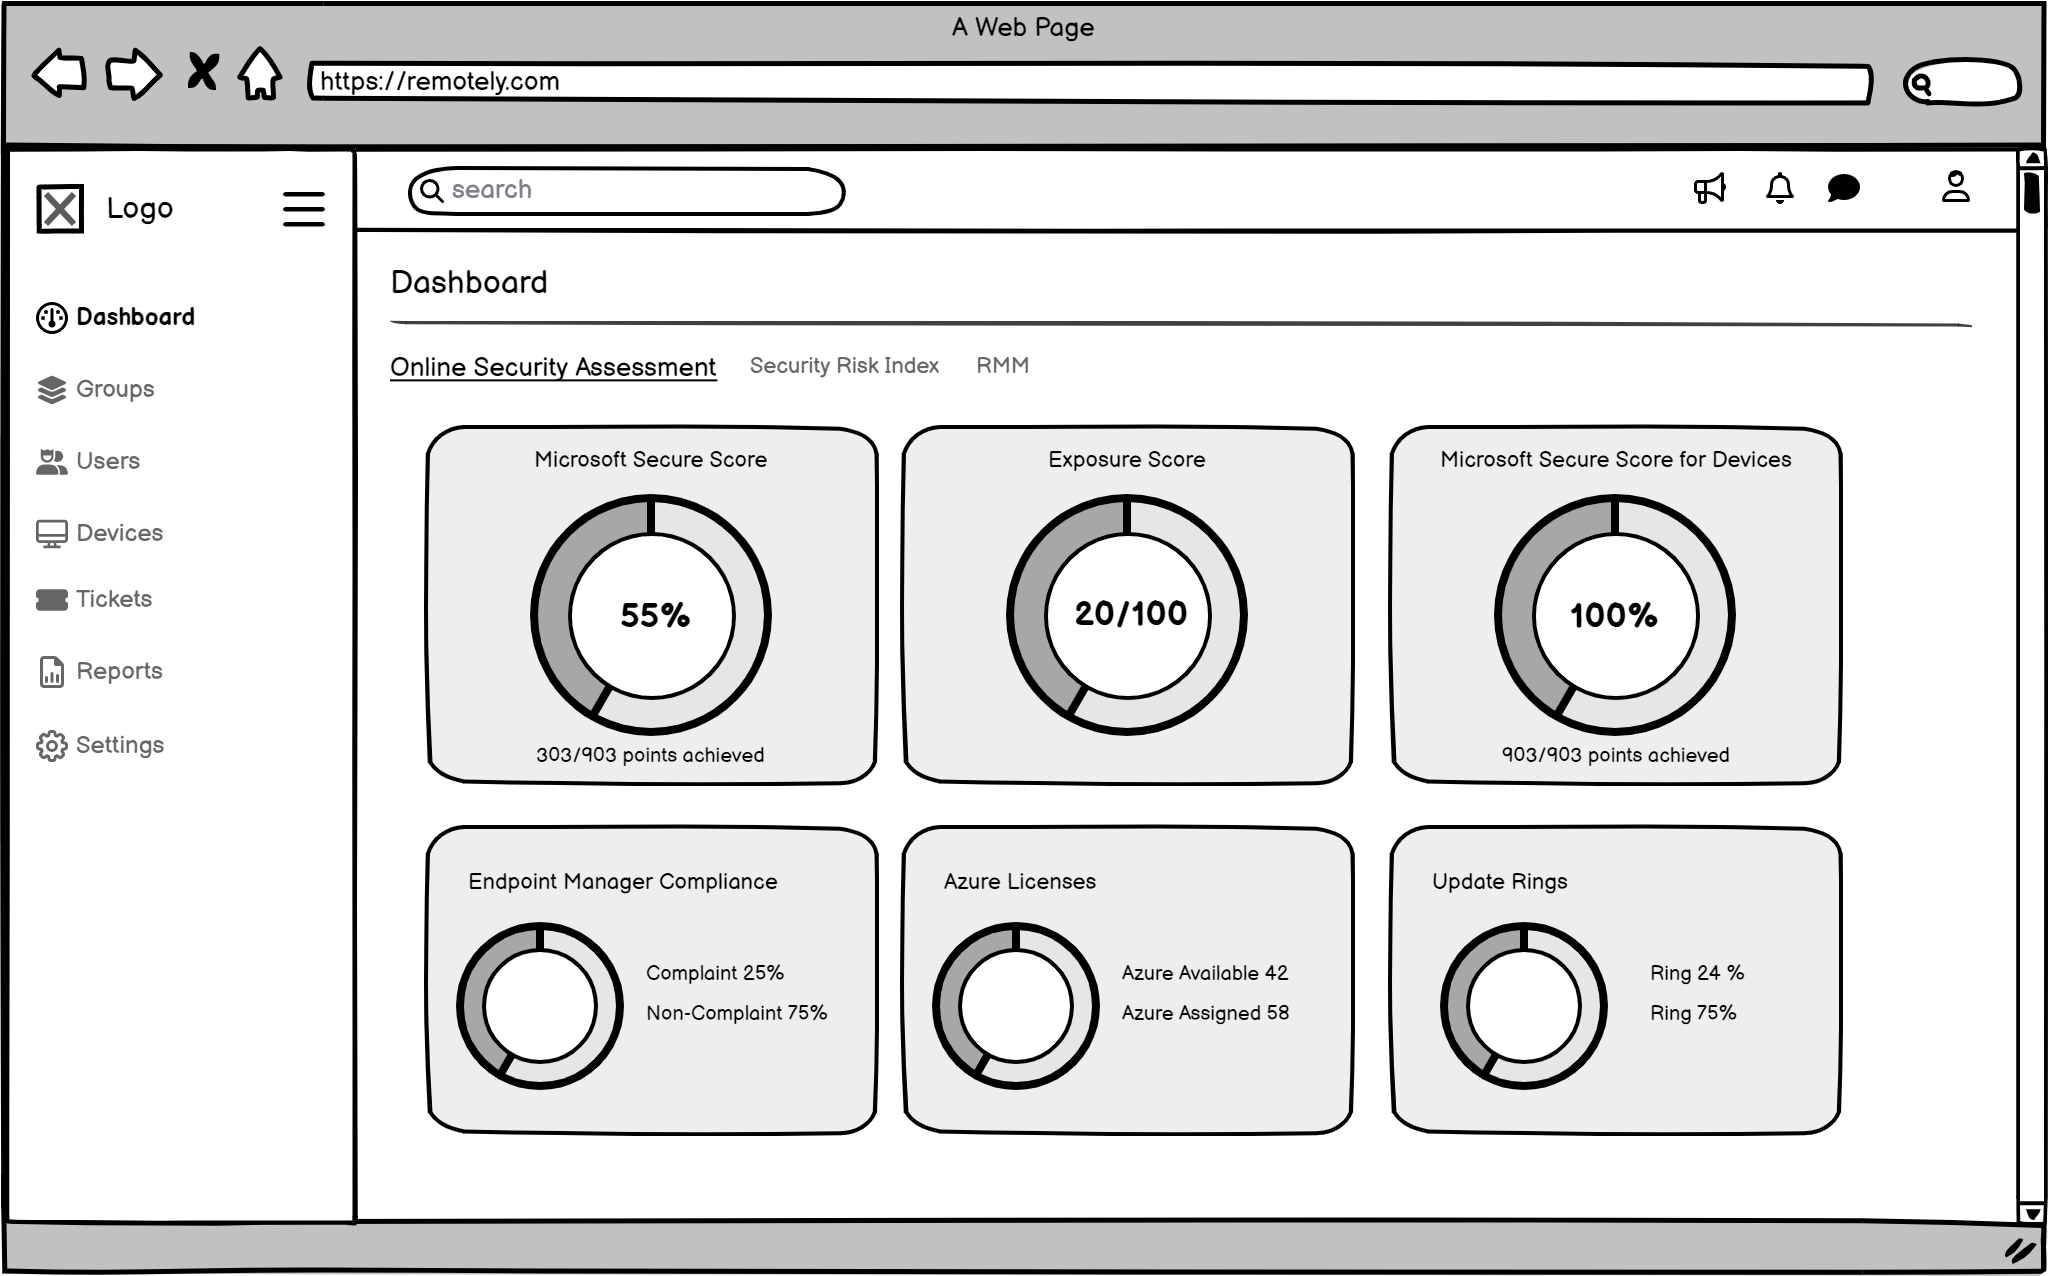Open Groups in the sidebar
Image resolution: width=2048 pixels, height=1276 pixels.
[114, 389]
